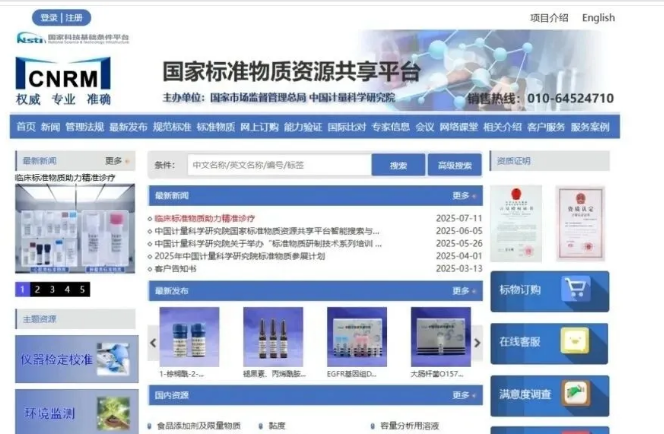The image size is (664, 434).
Task: Open news about 标准物质研制技术系列培训
Action: (268, 243)
